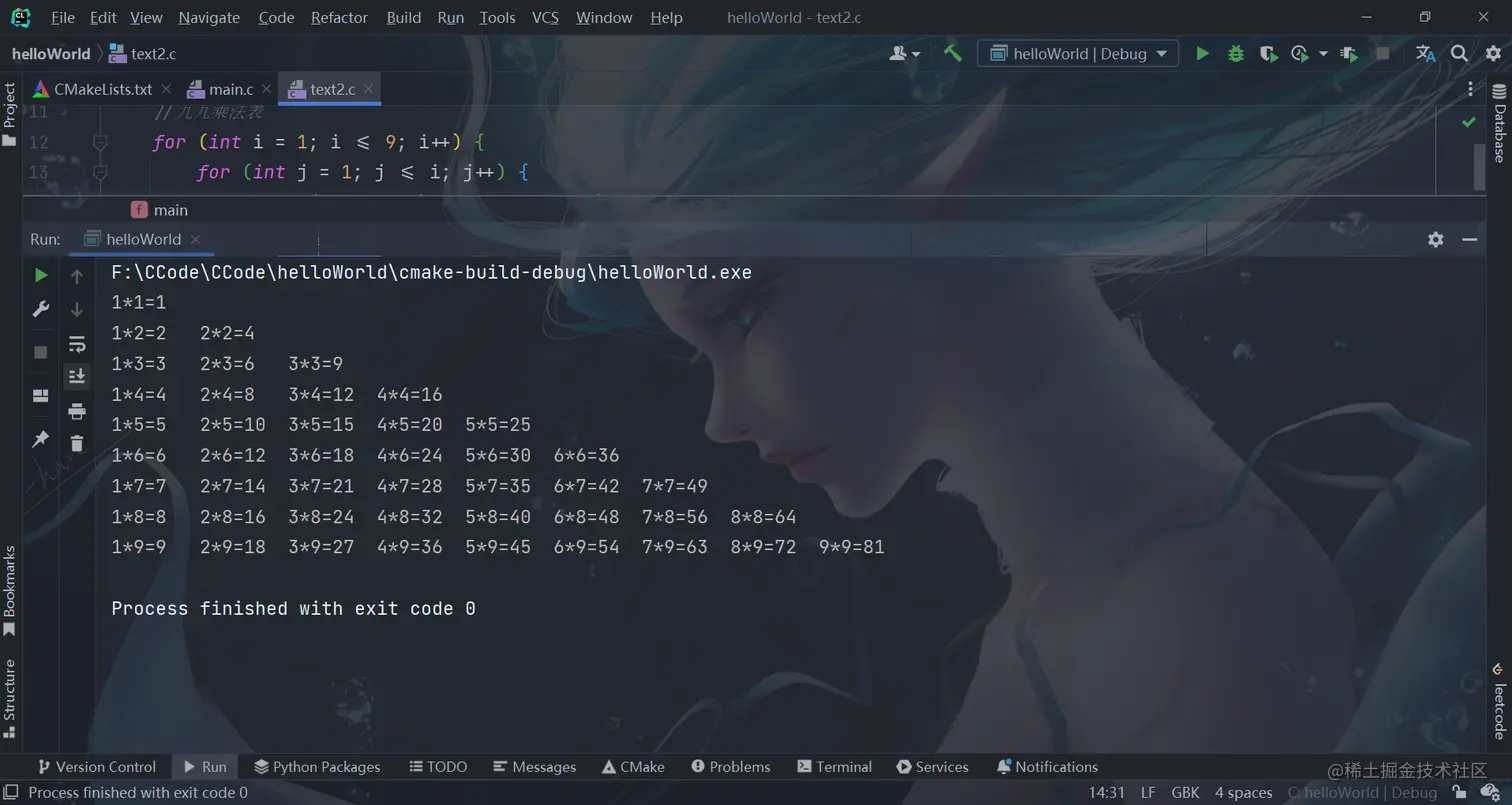Open IDE settings gear in top-right
This screenshot has height=805, width=1512.
(x=1492, y=53)
